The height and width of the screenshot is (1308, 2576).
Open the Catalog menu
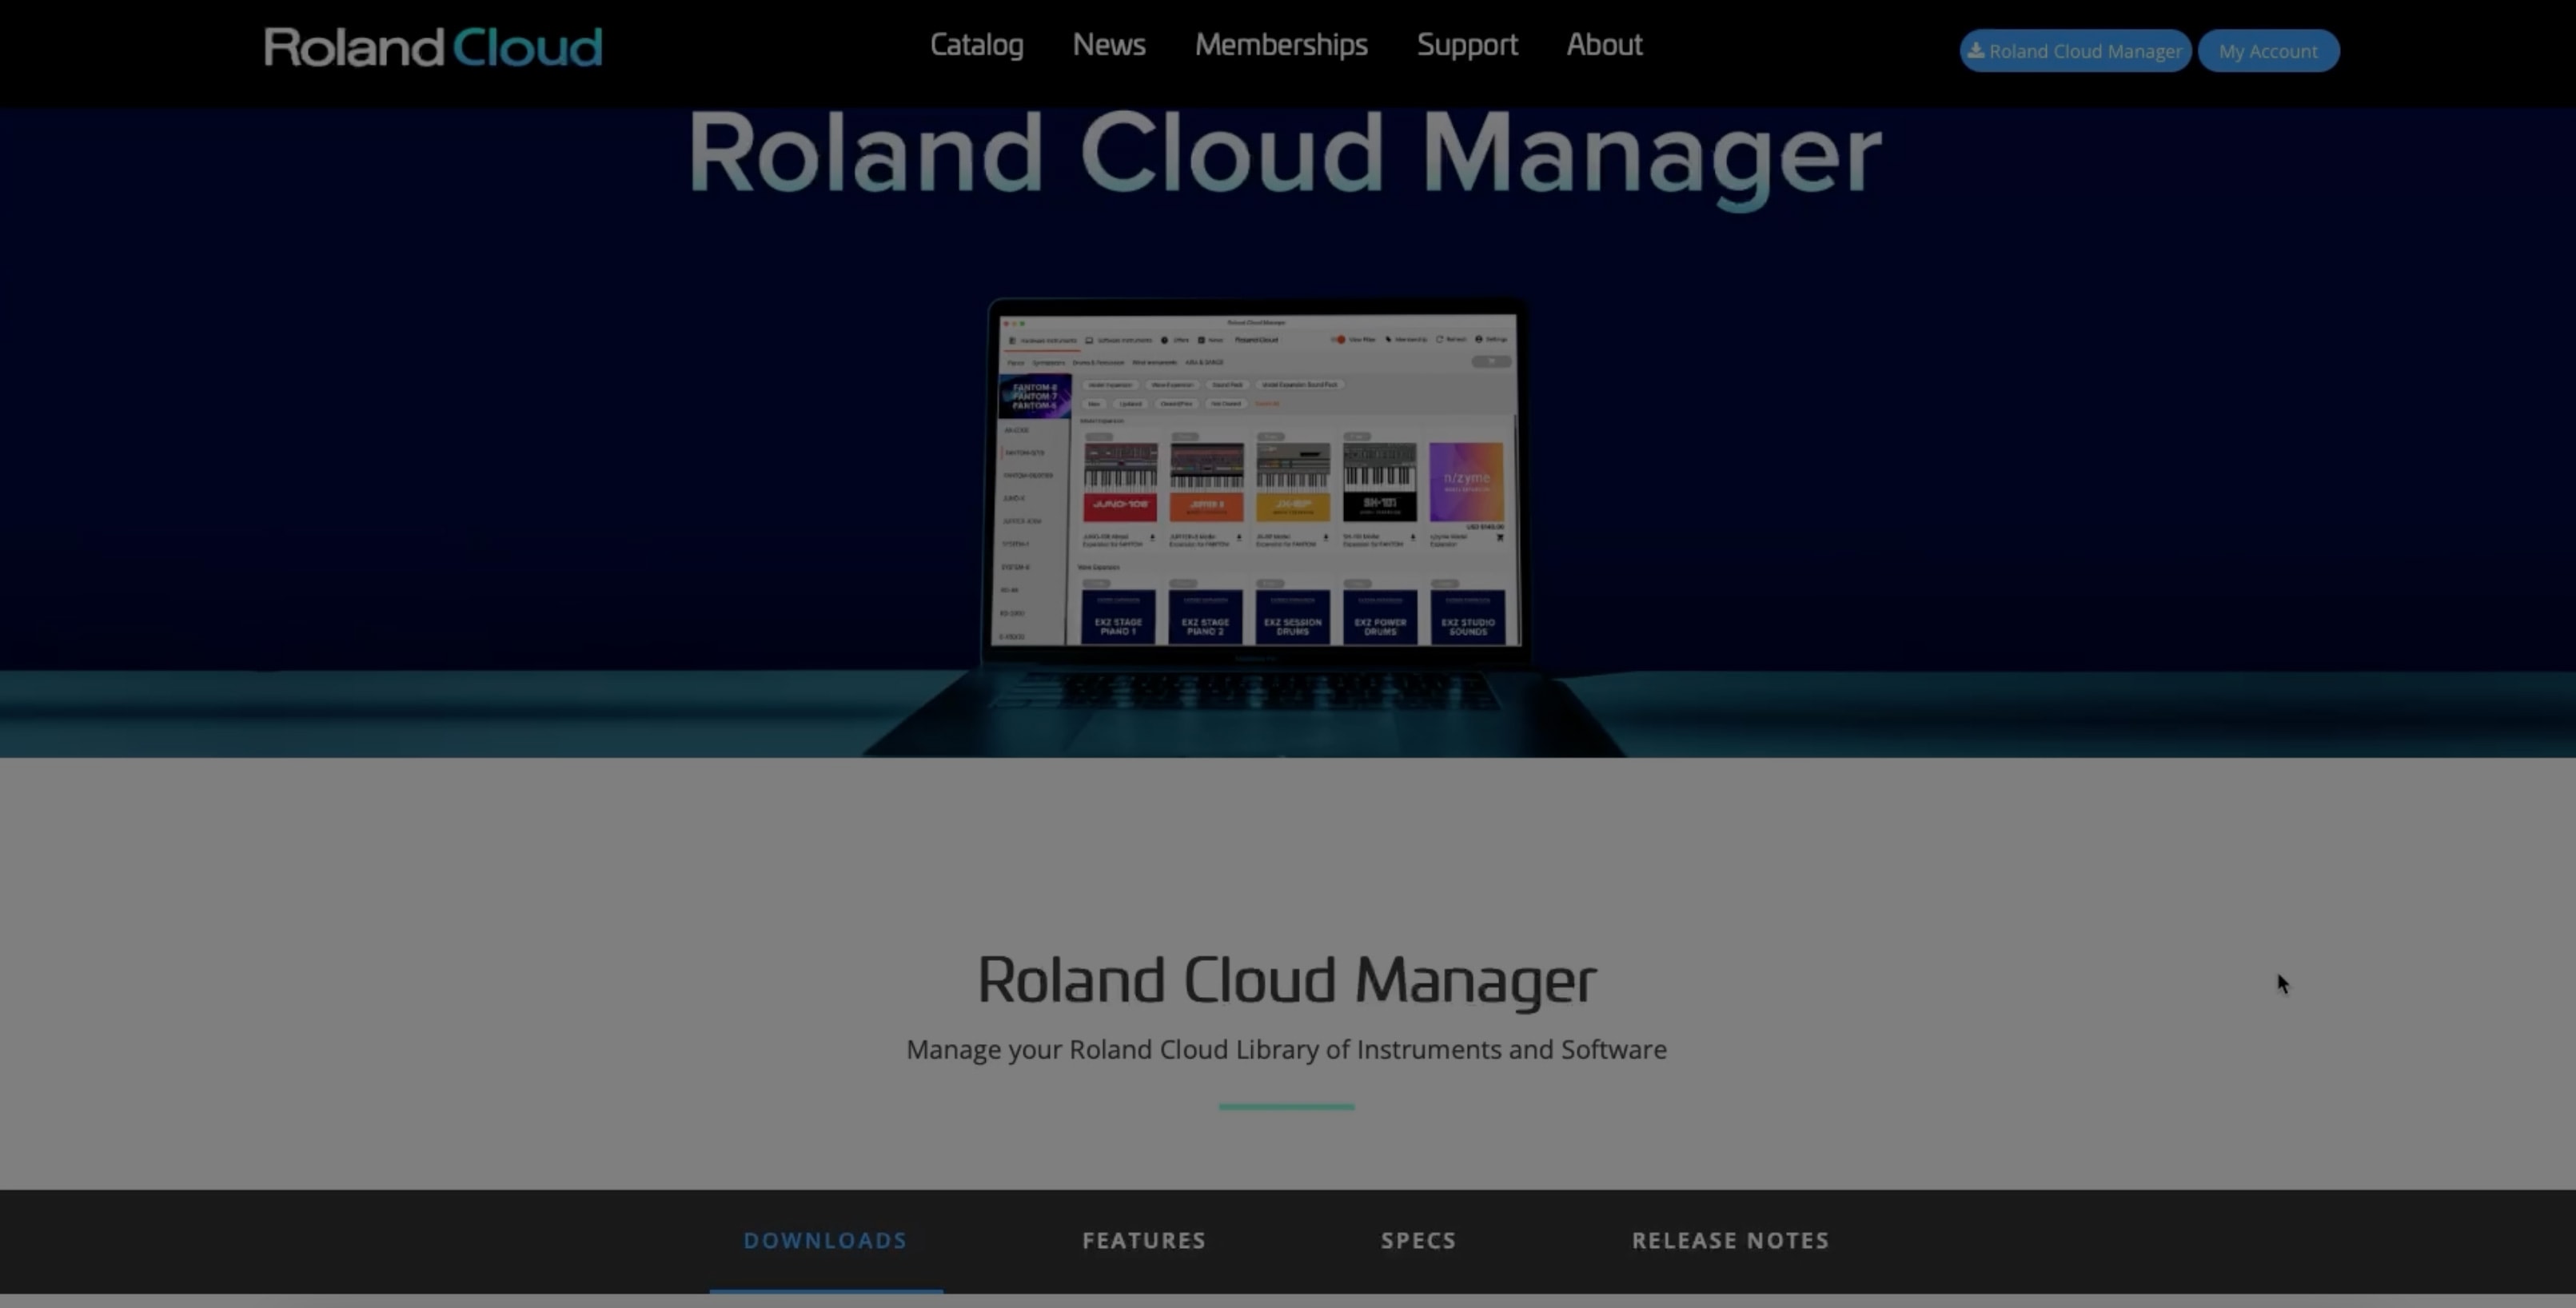coord(976,45)
